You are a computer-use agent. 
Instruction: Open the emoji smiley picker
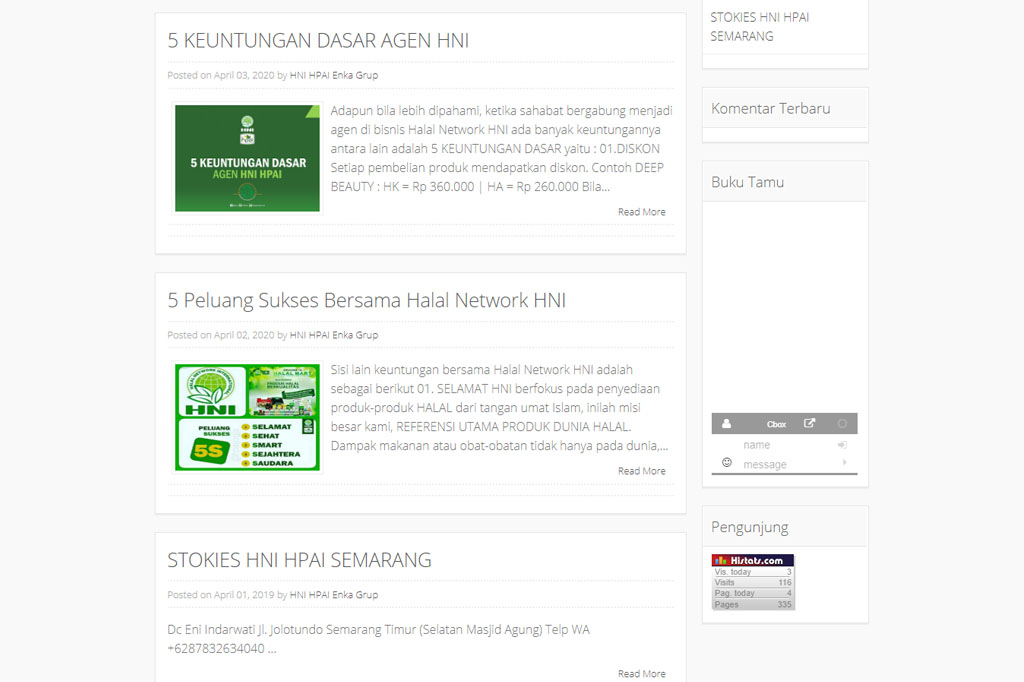point(727,463)
